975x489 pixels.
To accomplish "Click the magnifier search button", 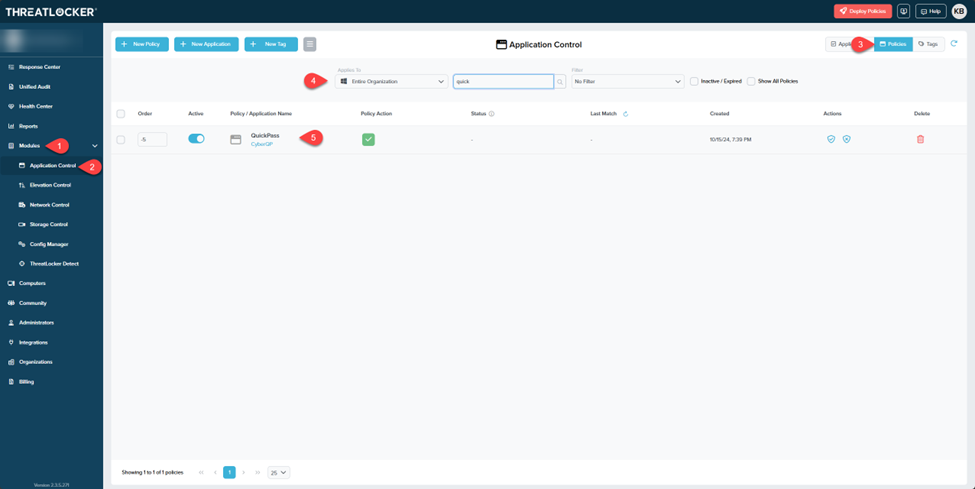I will click(x=560, y=82).
